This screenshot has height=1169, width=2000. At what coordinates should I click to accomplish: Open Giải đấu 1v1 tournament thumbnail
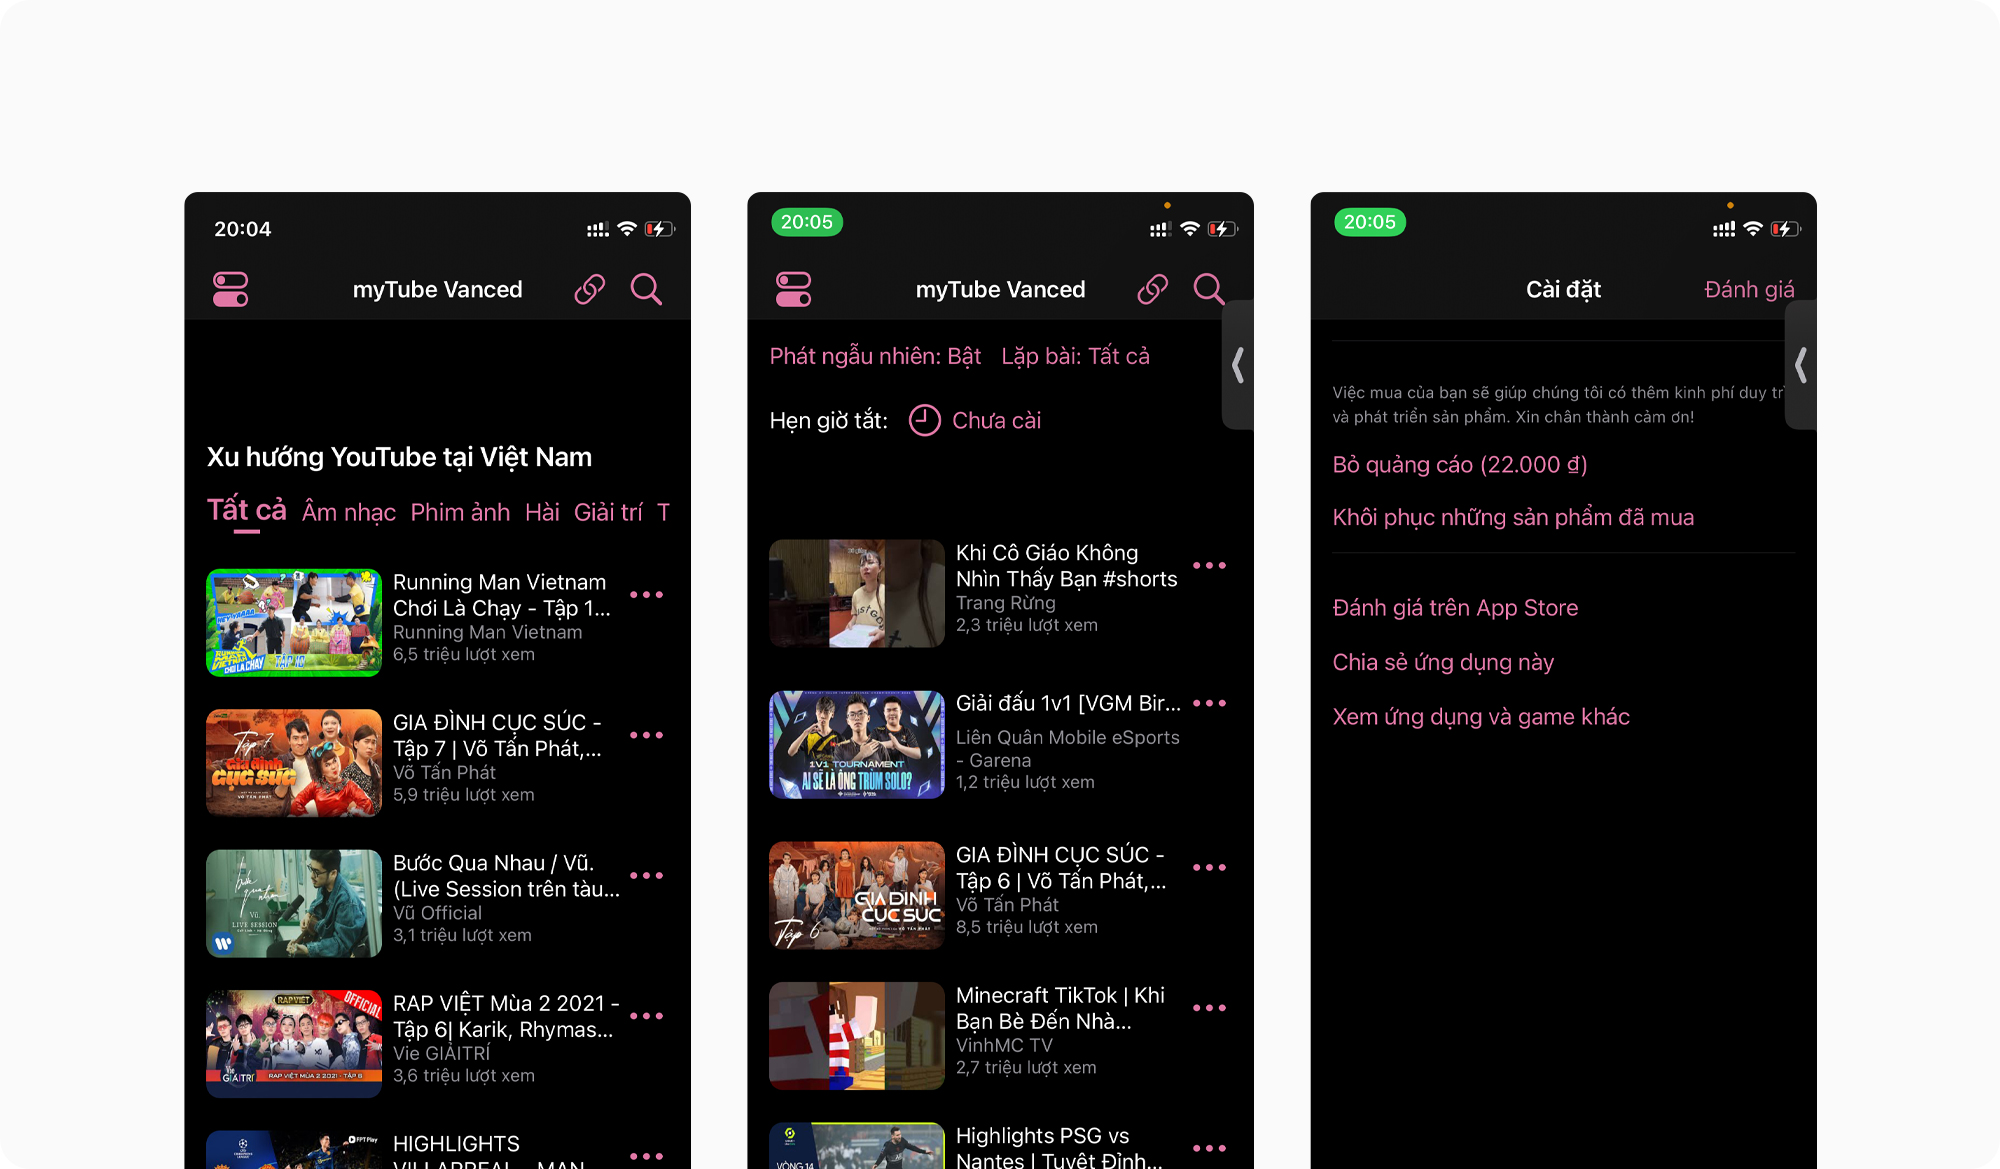(857, 745)
